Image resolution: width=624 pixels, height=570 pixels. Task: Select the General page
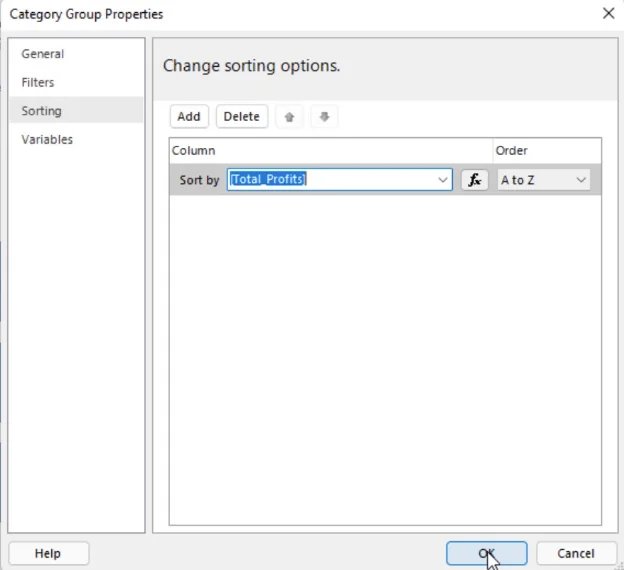76,54
